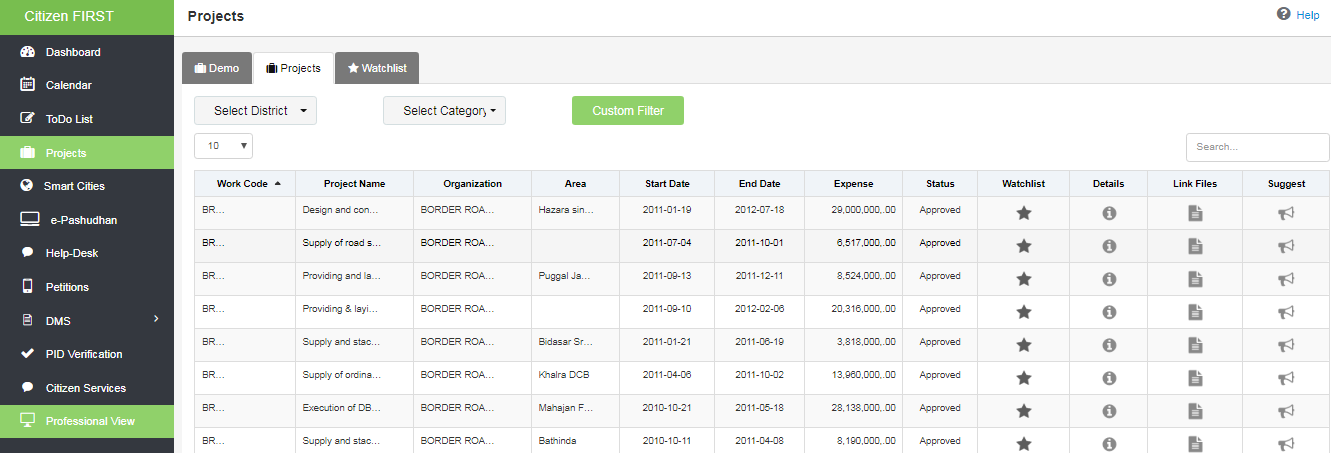Switch to the Demo tab
This screenshot has width=1331, height=453.
point(216,68)
